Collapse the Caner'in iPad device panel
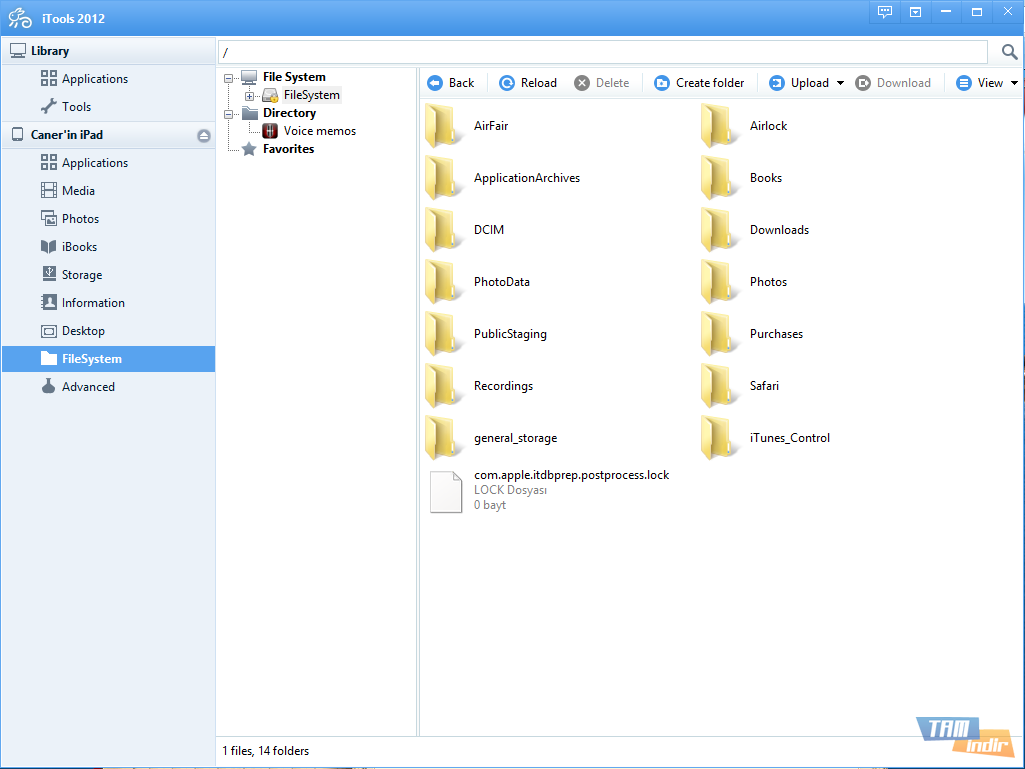 point(203,134)
